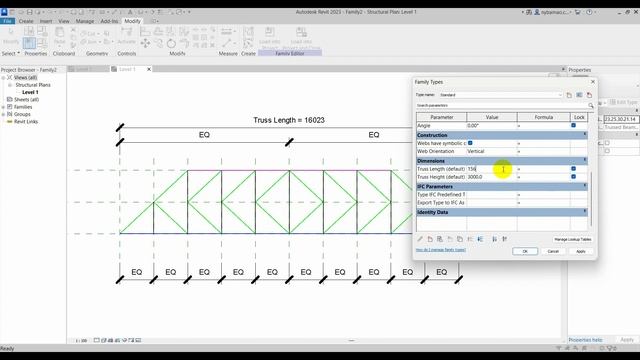This screenshot has height=360, width=640.
Task: Select Sheets (all) in Project Browser
Action: click(x=27, y=100)
